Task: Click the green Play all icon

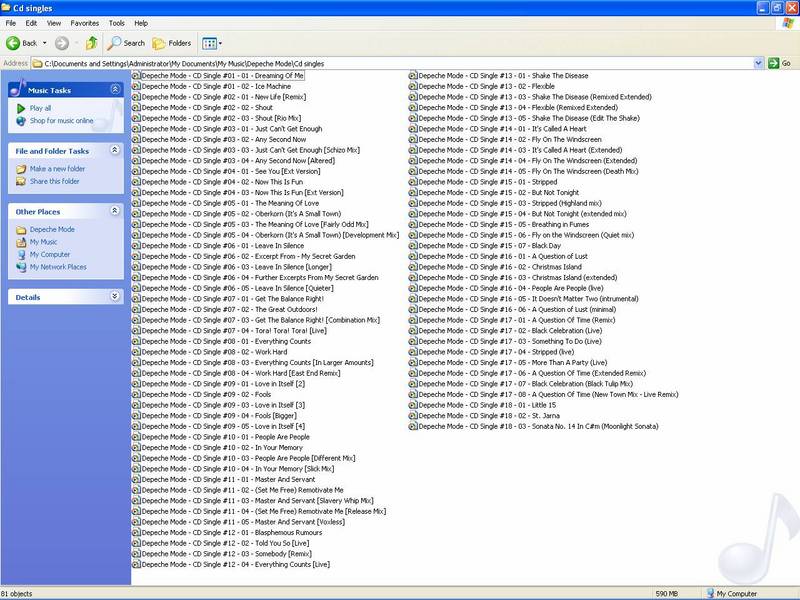Action: coord(21,108)
